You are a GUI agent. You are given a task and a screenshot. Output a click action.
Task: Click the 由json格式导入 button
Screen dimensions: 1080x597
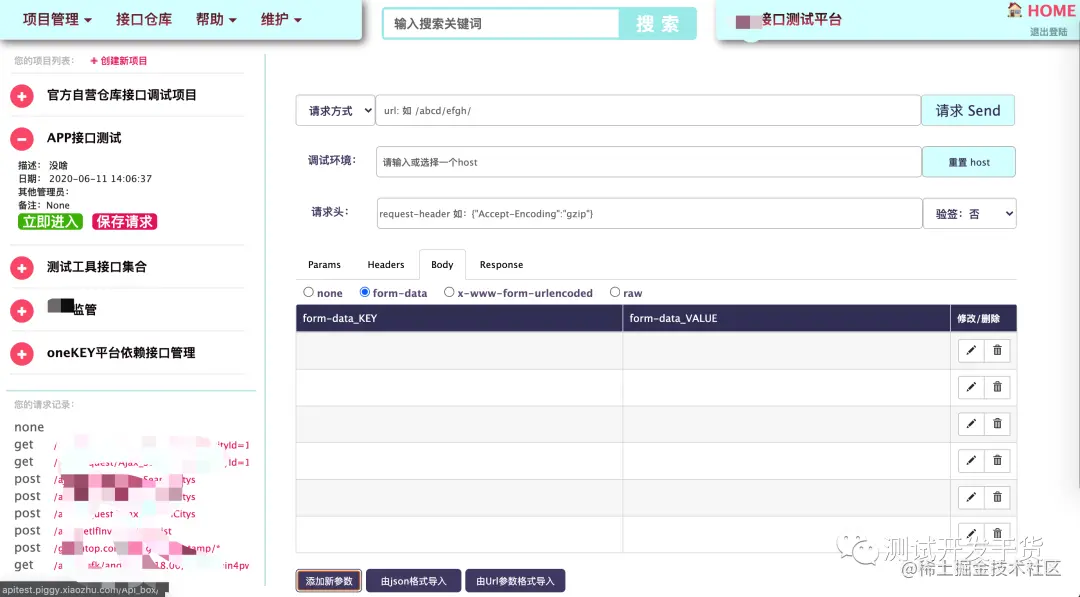413,581
